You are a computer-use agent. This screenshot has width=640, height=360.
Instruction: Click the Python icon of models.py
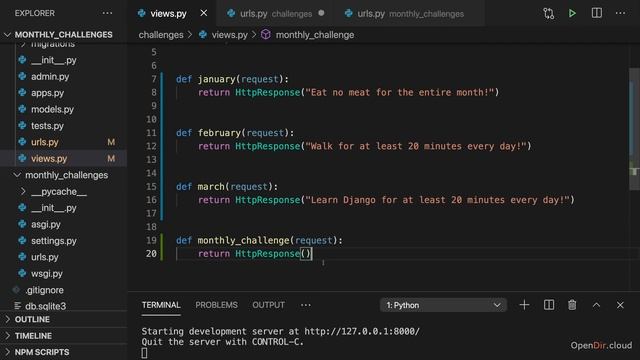[22, 109]
